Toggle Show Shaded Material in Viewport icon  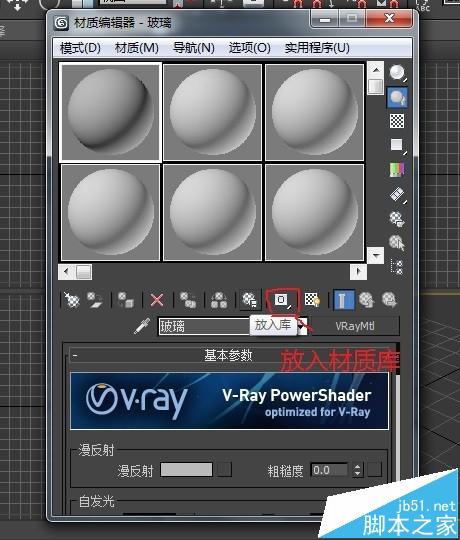313,300
